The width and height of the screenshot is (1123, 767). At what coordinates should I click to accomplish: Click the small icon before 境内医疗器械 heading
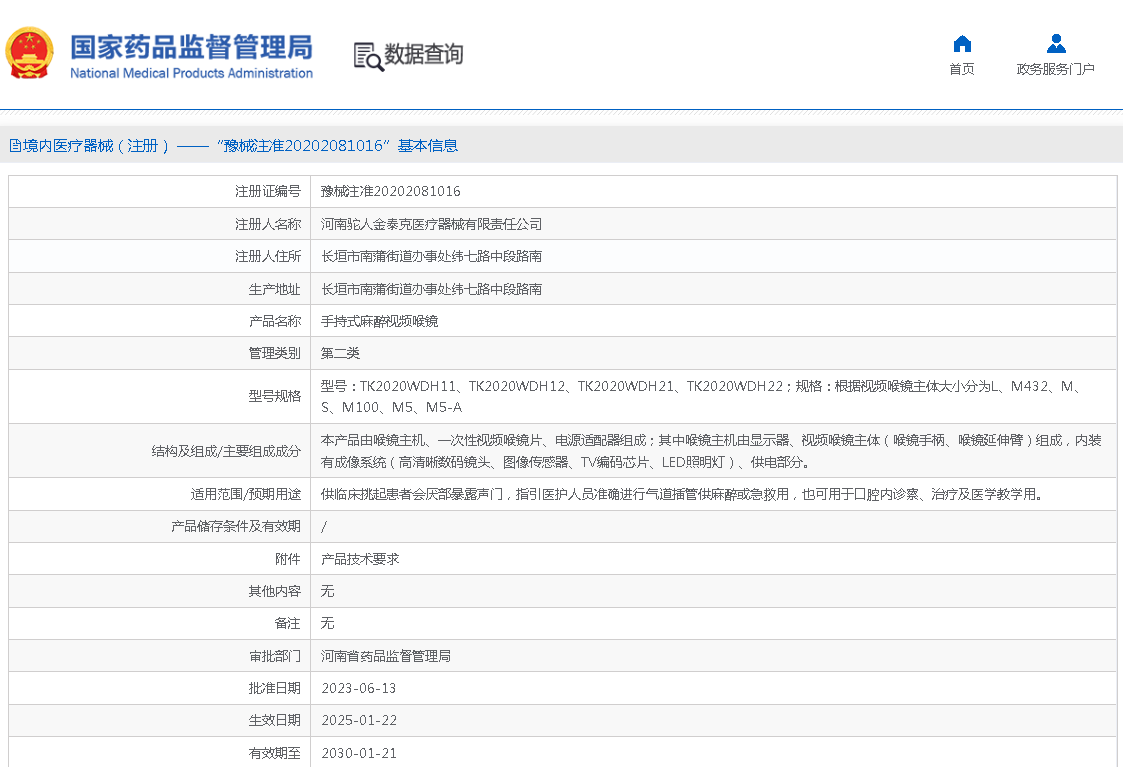[x=15, y=146]
